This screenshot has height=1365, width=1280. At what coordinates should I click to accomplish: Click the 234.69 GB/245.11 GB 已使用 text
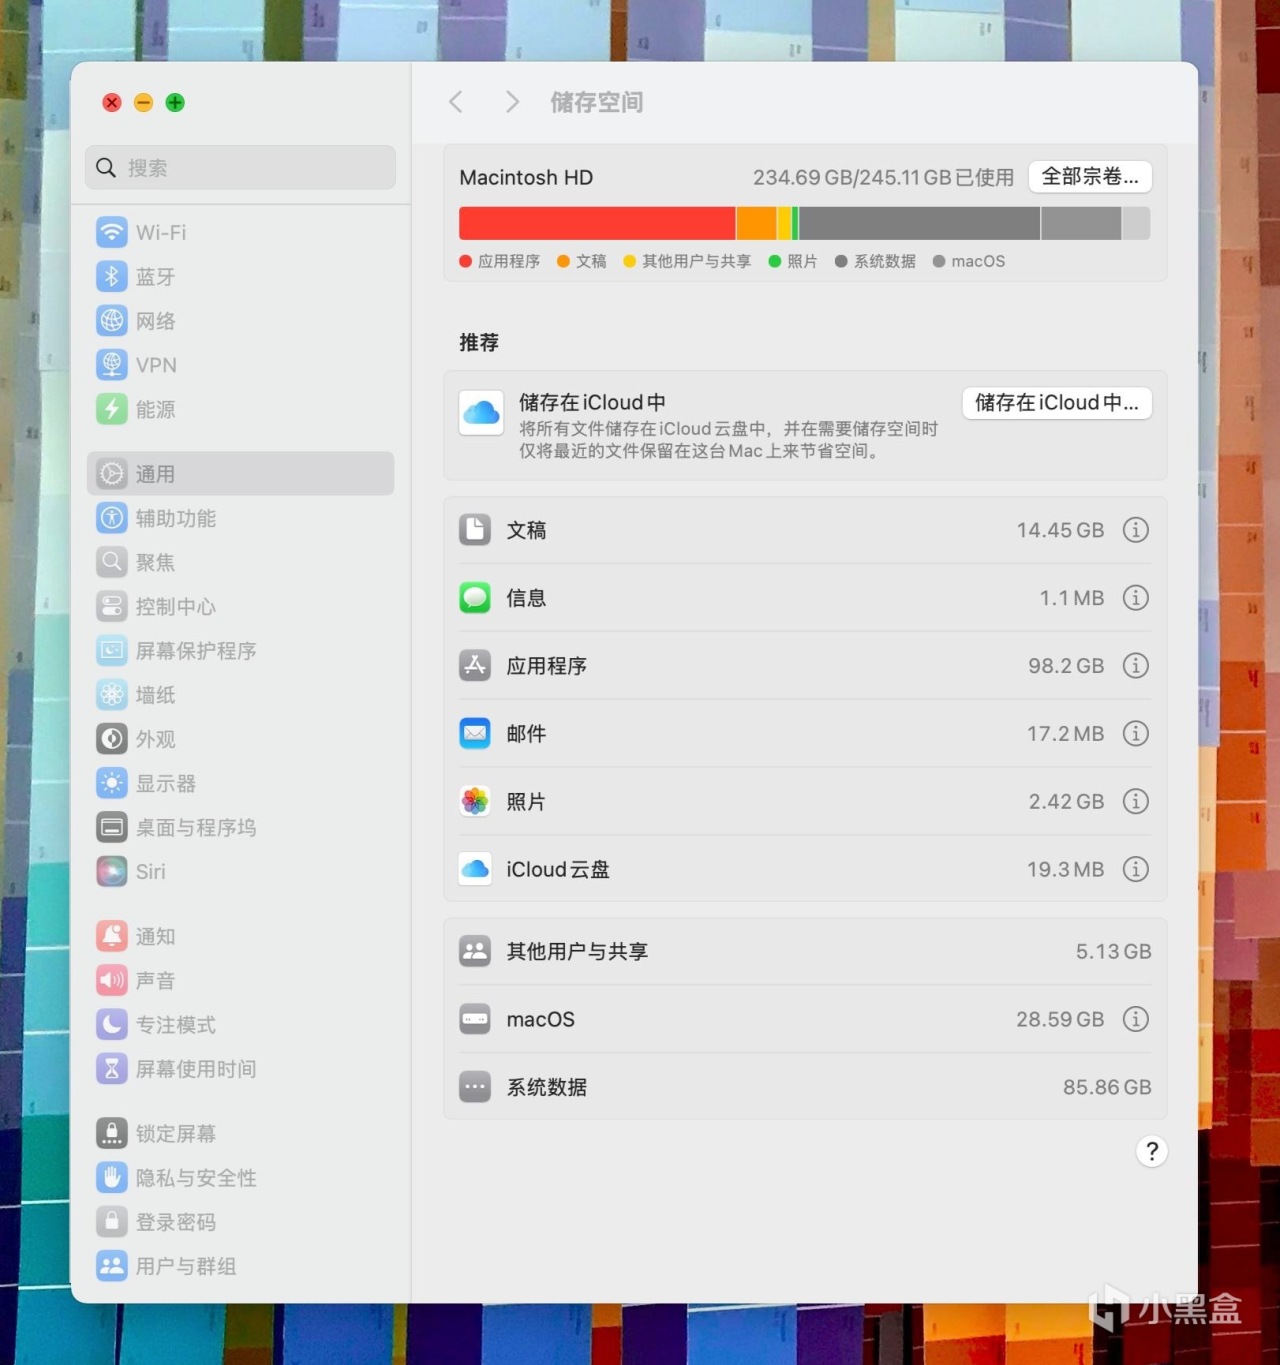(x=883, y=178)
